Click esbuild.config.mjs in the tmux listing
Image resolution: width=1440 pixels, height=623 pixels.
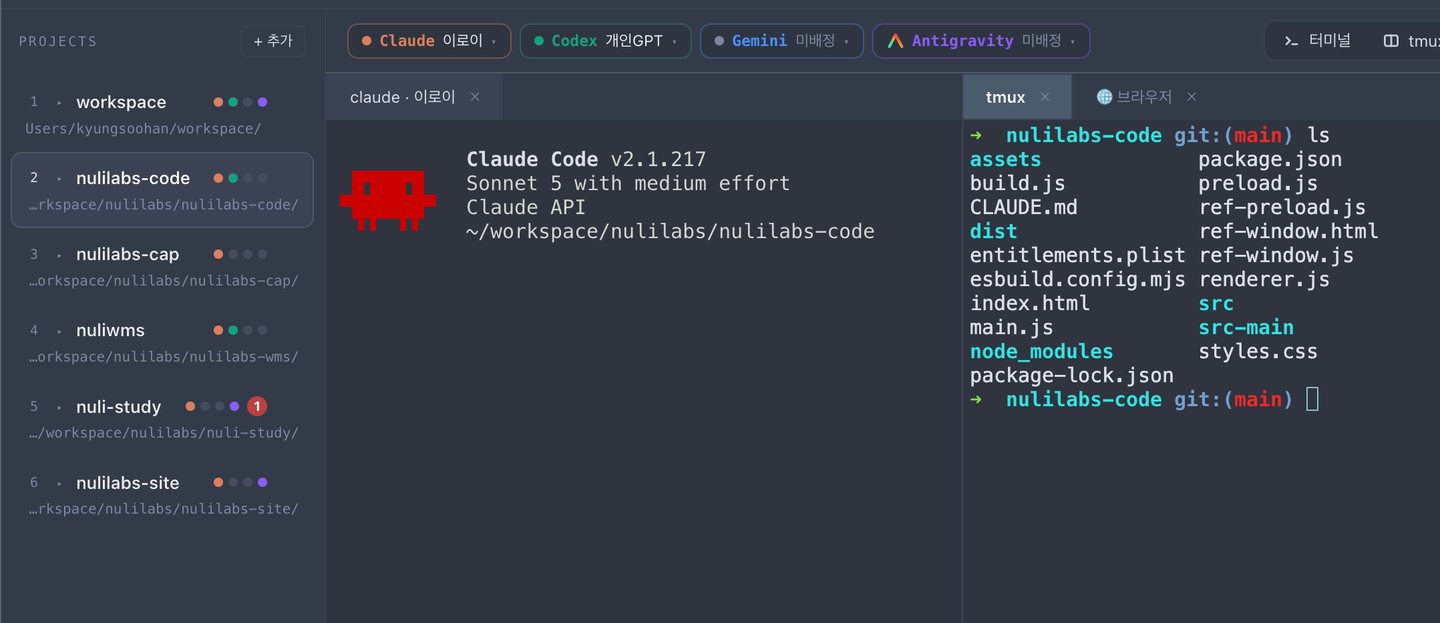[1078, 279]
